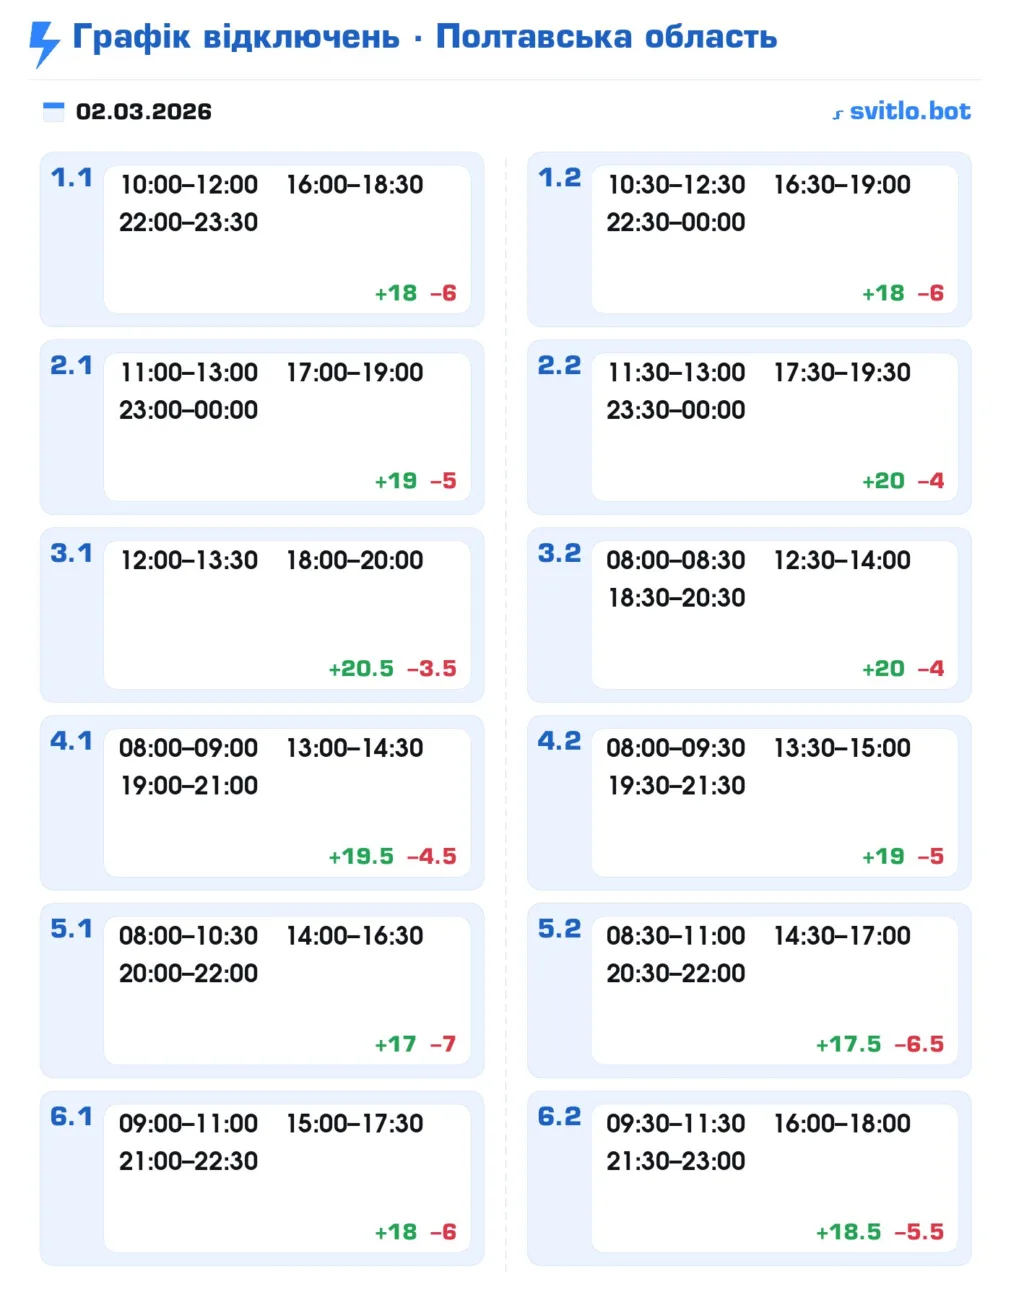Click the red −6.5 value in group 5.2
The image size is (1011, 1300).
(x=918, y=1045)
